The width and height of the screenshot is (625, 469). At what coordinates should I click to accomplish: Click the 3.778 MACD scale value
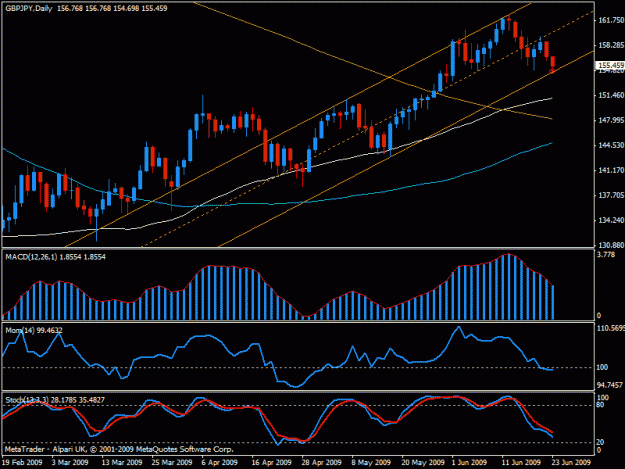point(606,255)
